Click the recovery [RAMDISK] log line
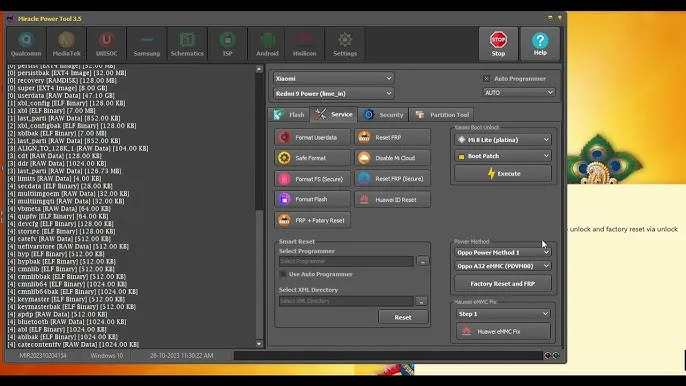 (x=62, y=81)
